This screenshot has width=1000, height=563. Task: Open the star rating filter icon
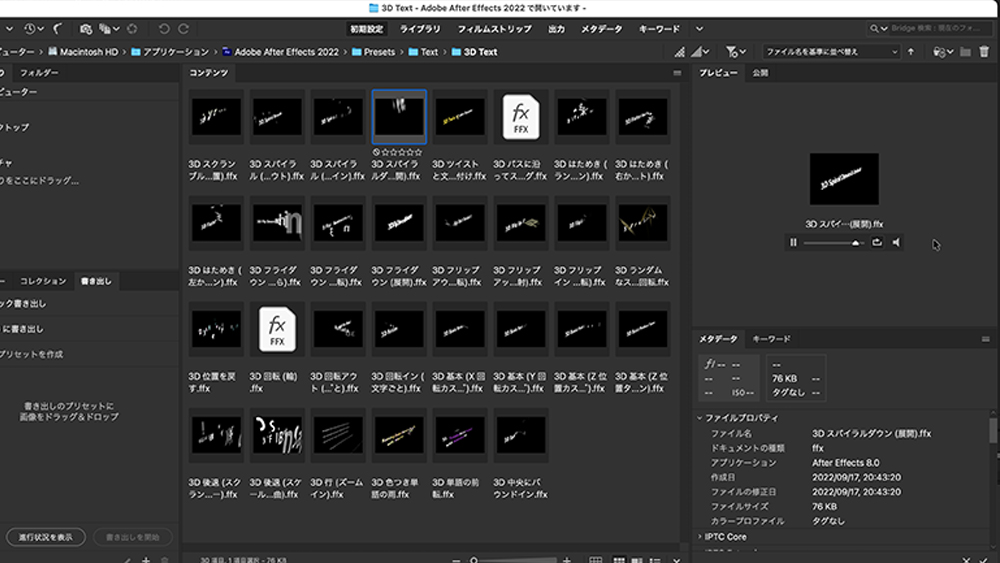(733, 52)
